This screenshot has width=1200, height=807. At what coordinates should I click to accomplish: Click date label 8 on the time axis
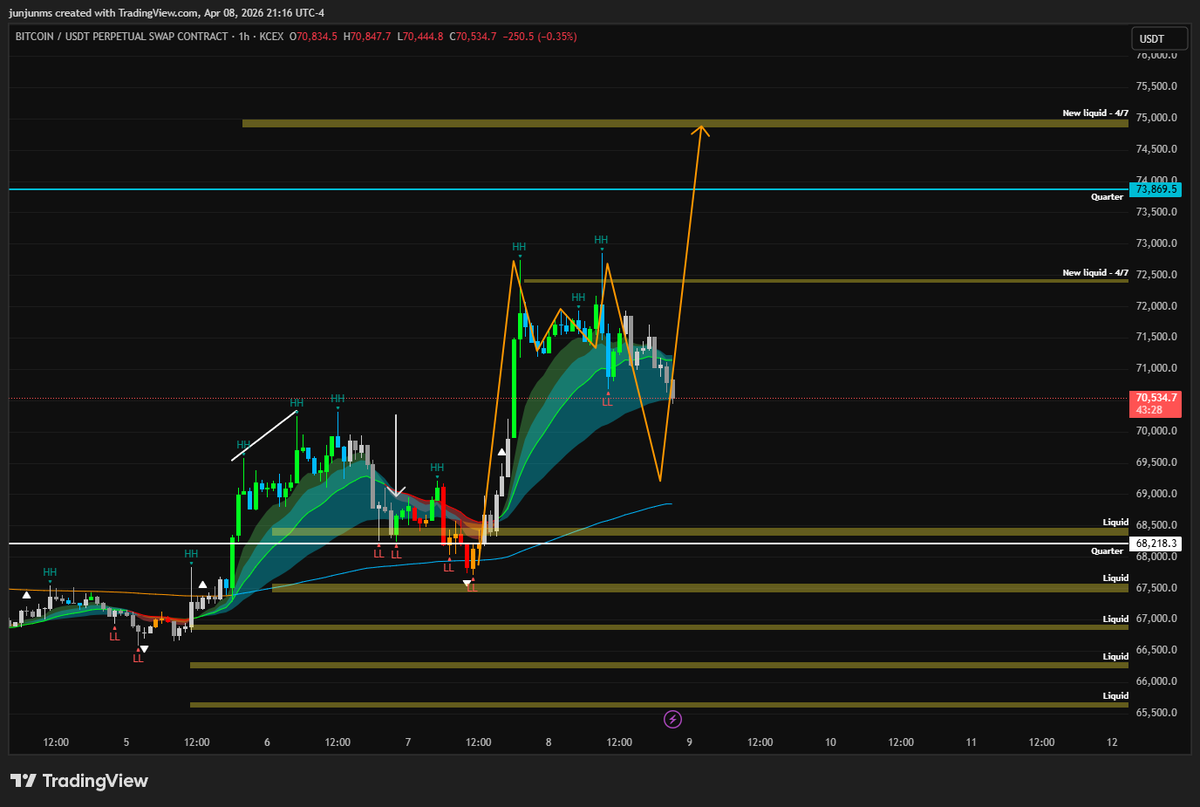(x=549, y=742)
